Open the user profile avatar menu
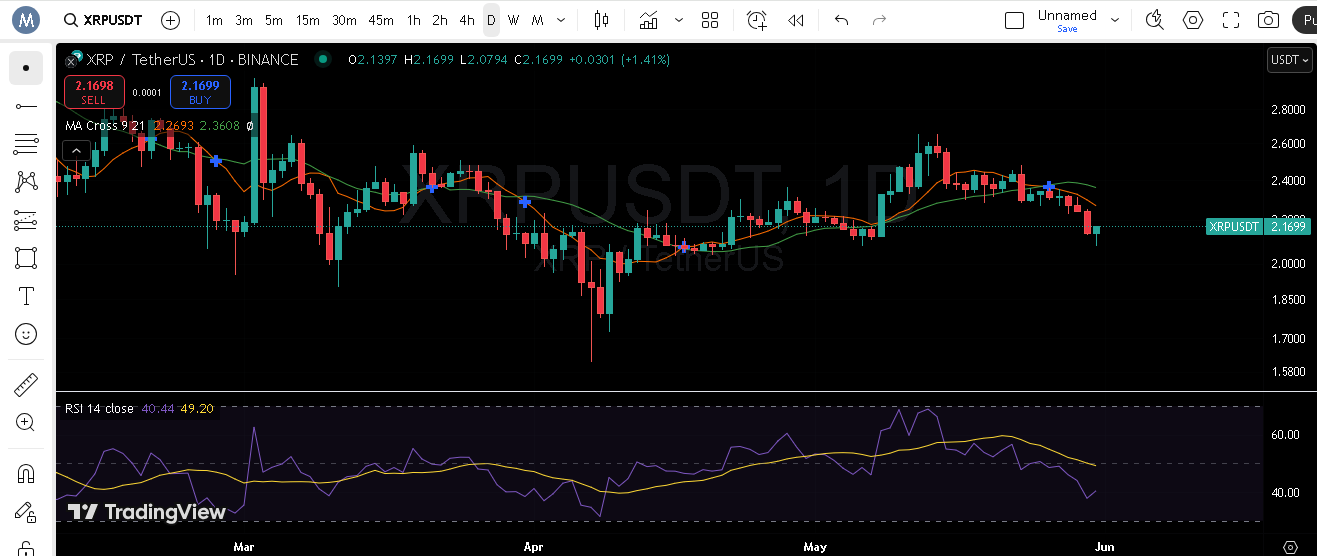Image resolution: width=1317 pixels, height=556 pixels. [x=25, y=19]
